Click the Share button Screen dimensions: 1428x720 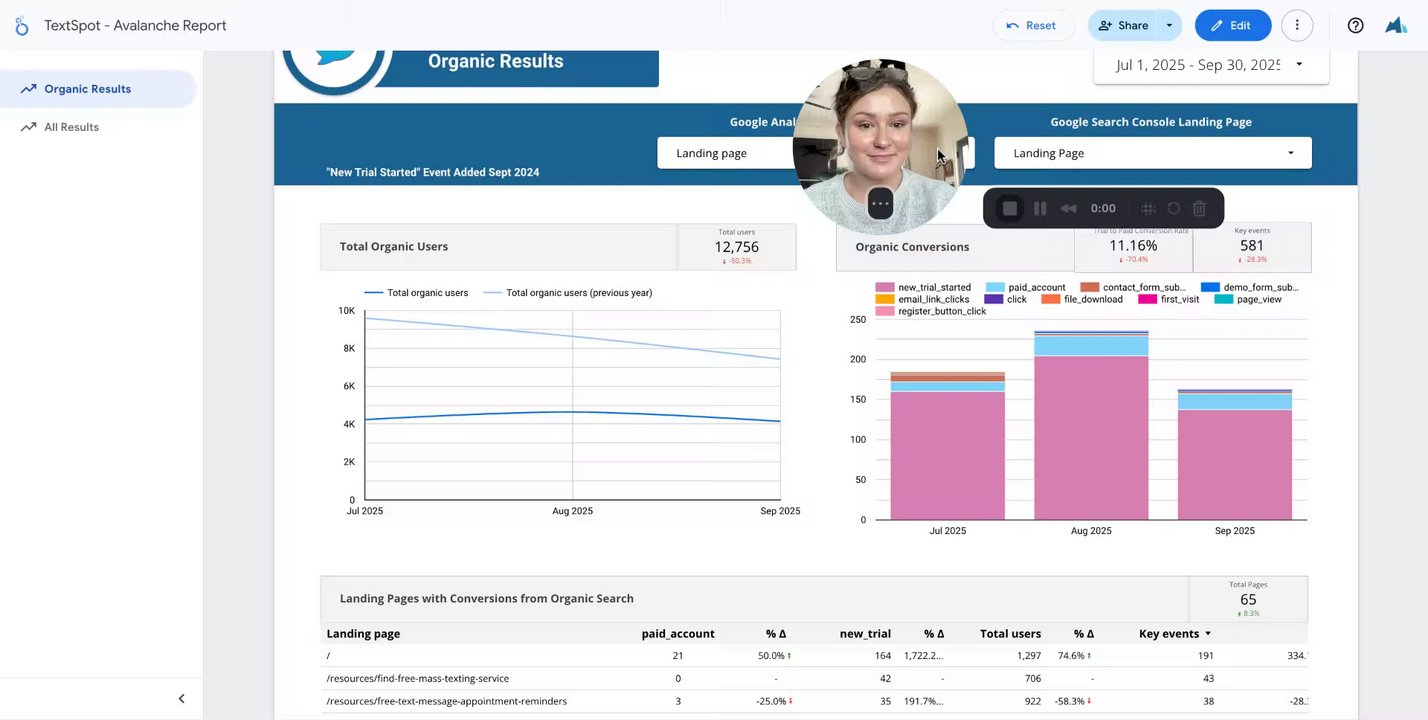click(x=1122, y=26)
